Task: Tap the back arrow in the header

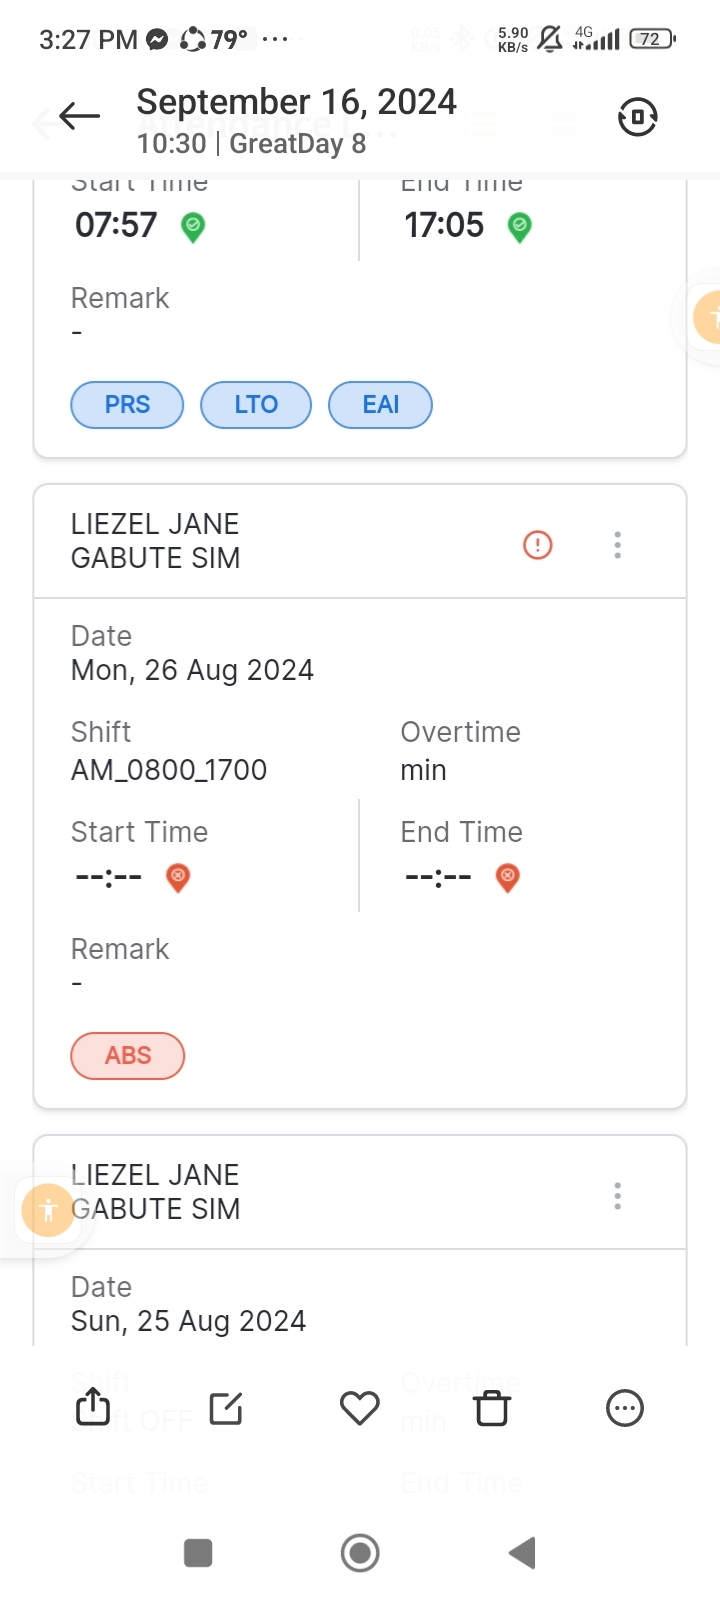Action: tap(79, 117)
